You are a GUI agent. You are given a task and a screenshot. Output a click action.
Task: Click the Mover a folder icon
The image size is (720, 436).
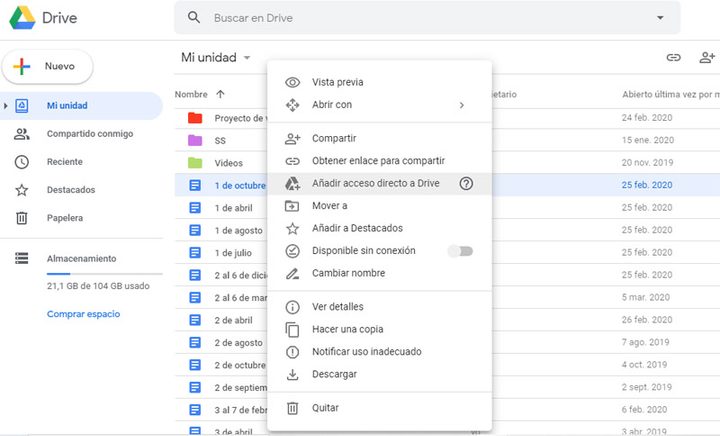pos(292,206)
